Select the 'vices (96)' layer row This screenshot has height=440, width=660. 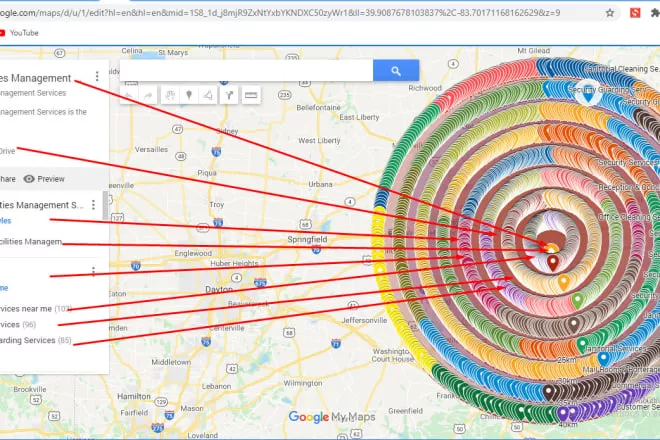coord(18,325)
